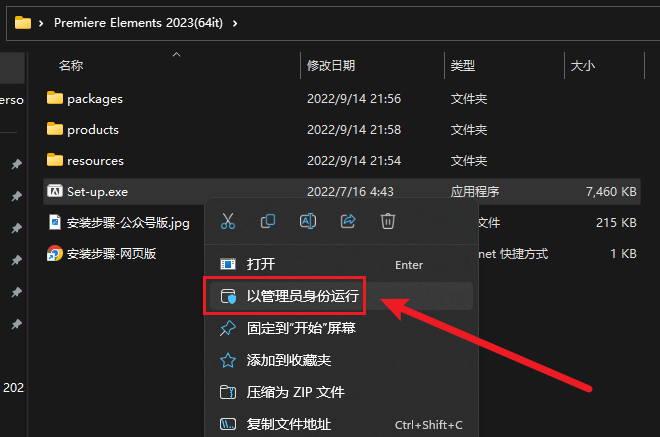660x437 pixels.
Task: Click 应用程序 type cell of Set-up.exe
Action: point(475,192)
